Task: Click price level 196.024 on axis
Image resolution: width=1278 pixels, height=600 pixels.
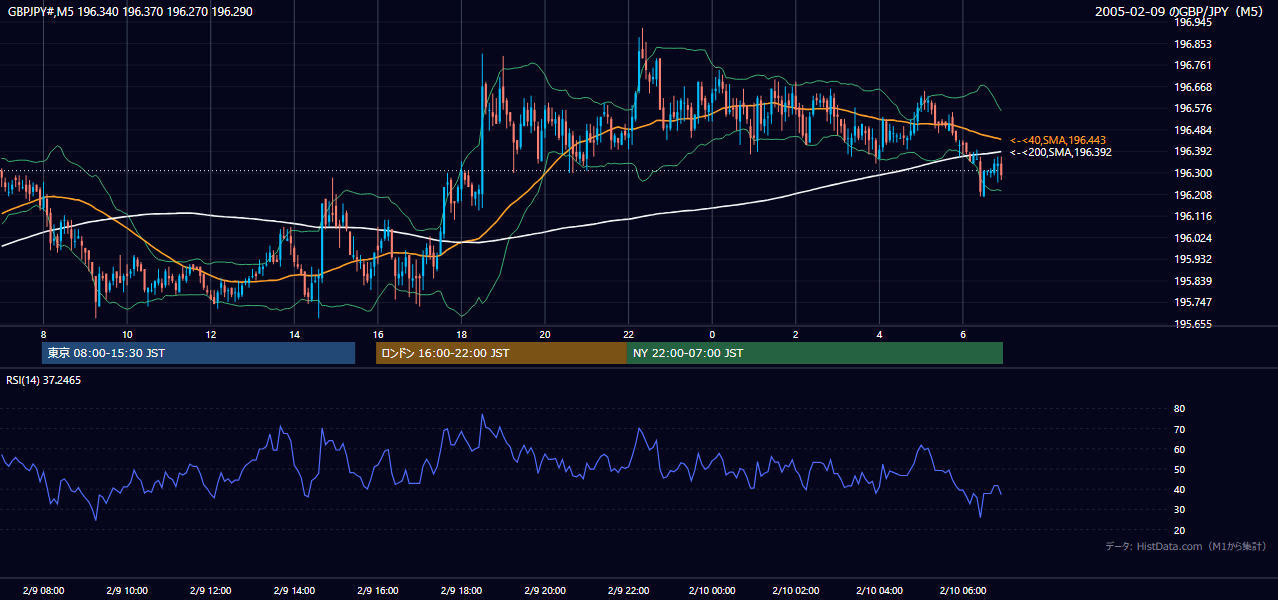Action: tap(1192, 238)
